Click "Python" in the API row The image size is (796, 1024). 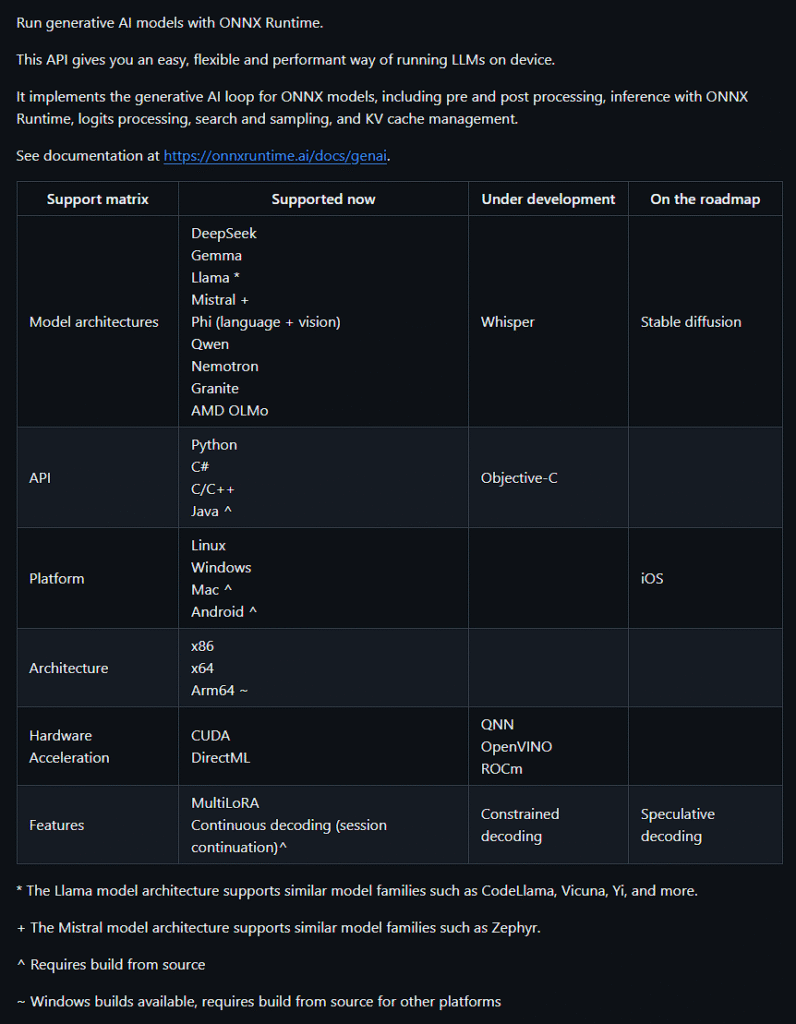coord(214,445)
